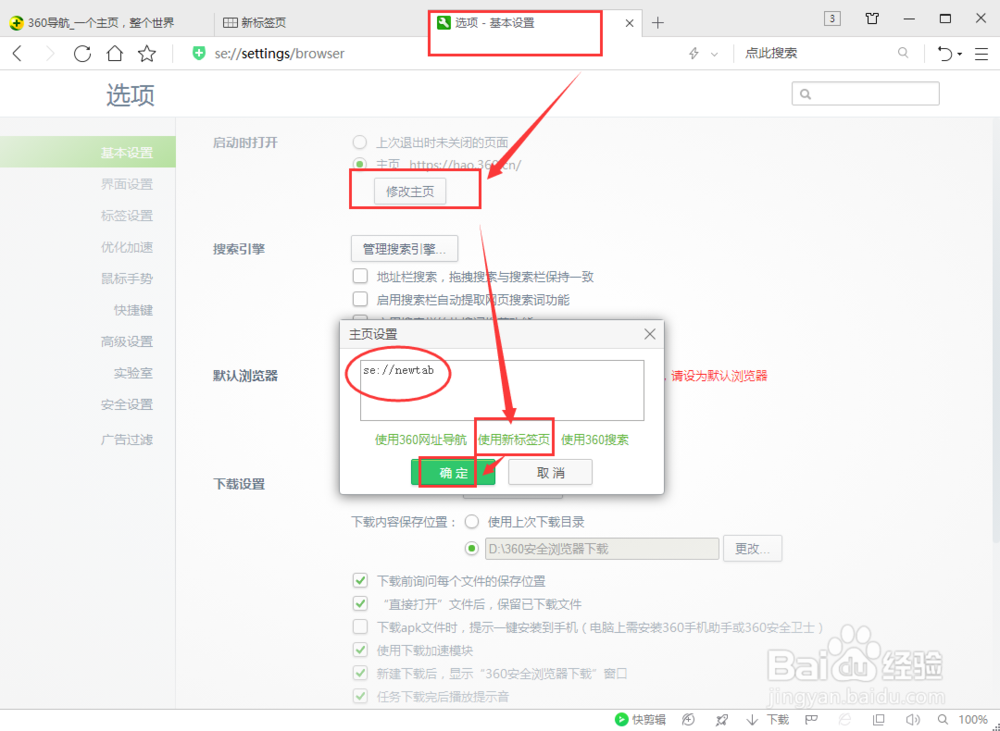
Task: Reload the page with refresh icon
Action: click(x=82, y=54)
